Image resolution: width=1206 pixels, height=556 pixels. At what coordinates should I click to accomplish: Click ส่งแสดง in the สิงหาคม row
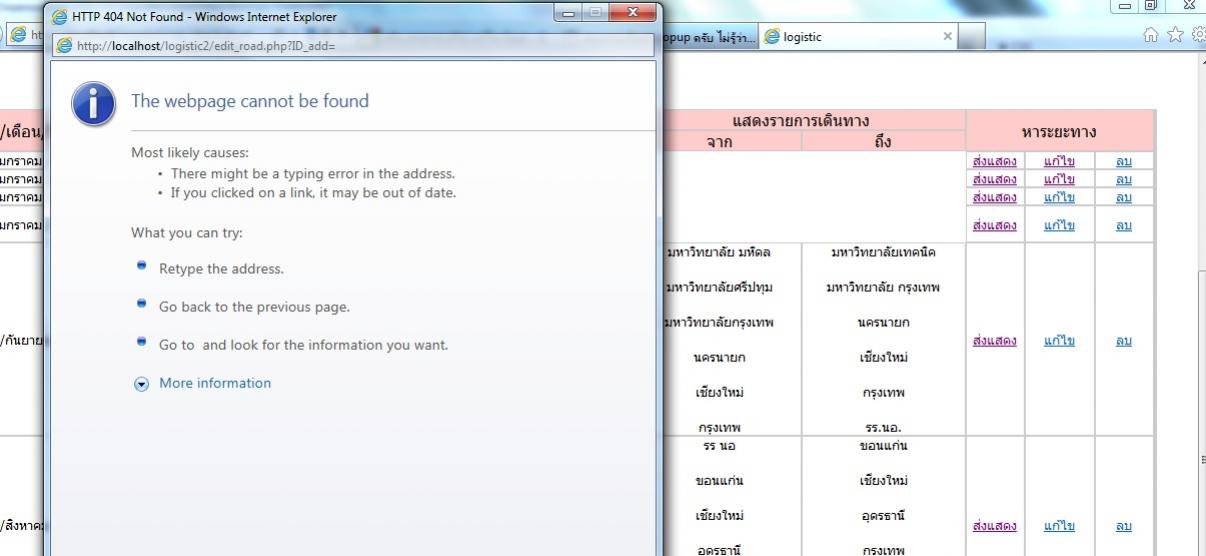point(994,526)
